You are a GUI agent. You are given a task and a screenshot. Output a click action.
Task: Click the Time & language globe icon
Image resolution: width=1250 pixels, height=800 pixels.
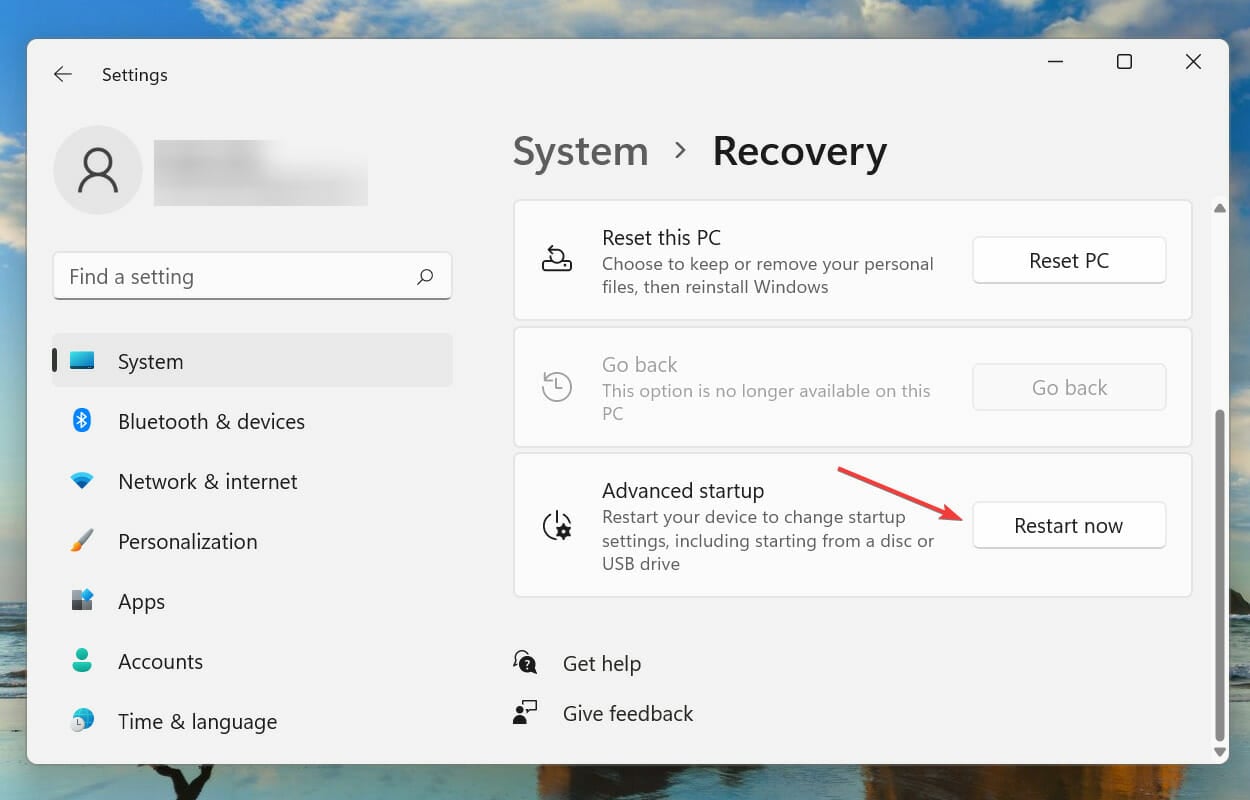(x=82, y=721)
